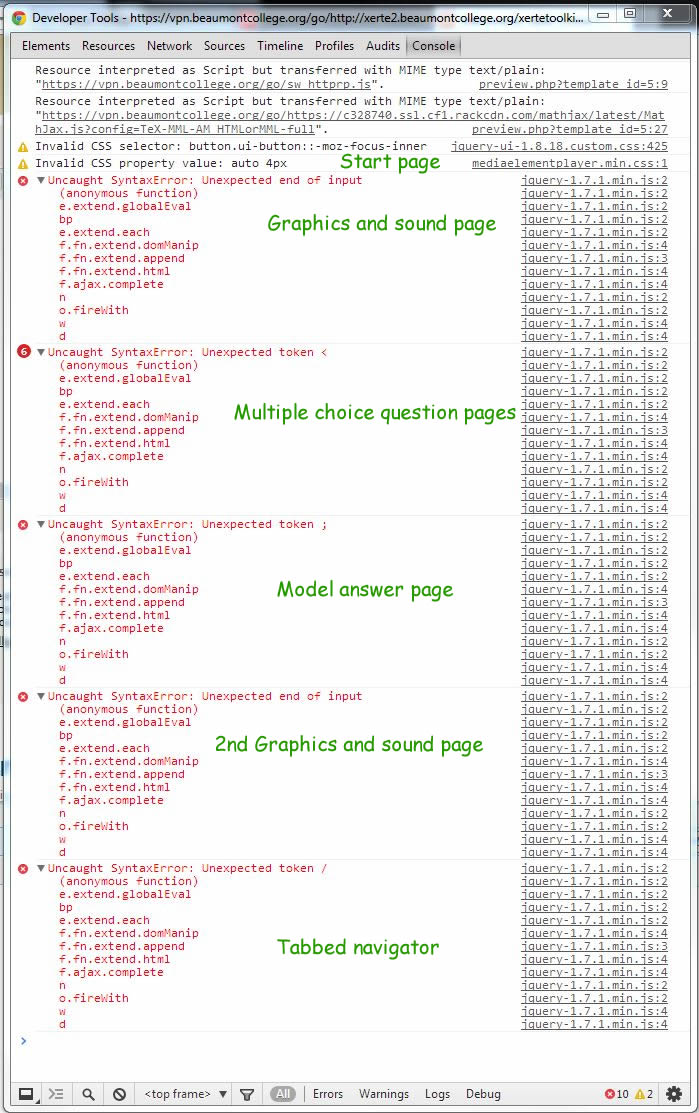Filter console by Logs
The image size is (699, 1113).
(x=437, y=1094)
